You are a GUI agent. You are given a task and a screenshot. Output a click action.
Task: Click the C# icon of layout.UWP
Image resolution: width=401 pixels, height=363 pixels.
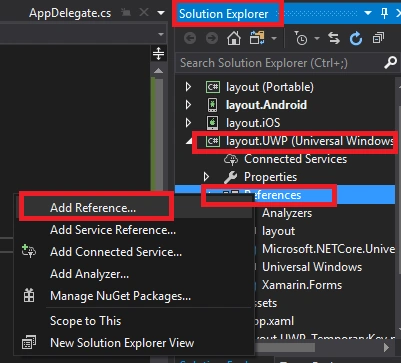(x=213, y=141)
